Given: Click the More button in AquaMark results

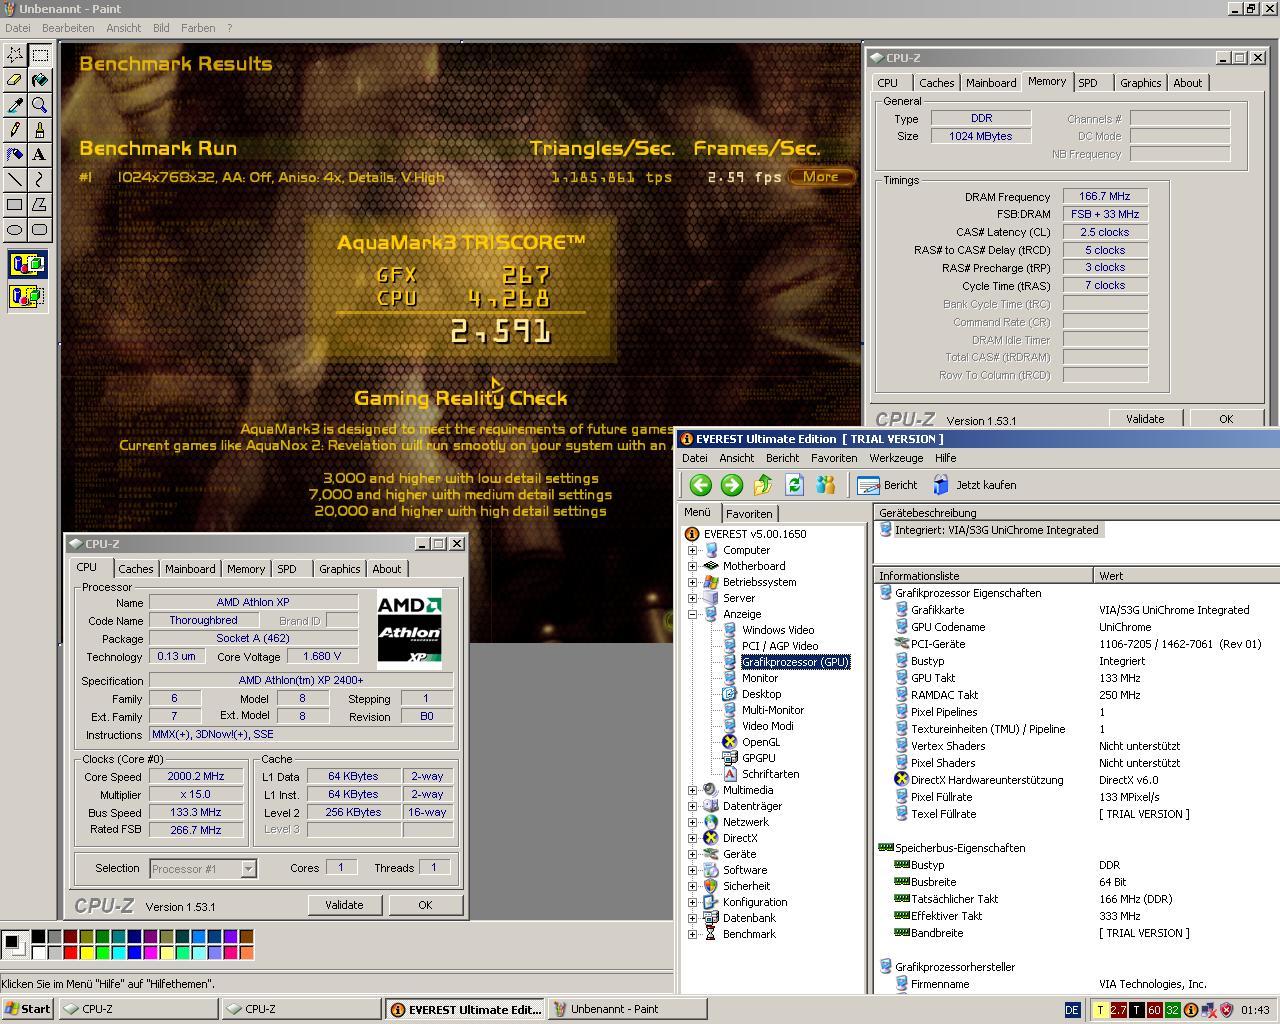Looking at the screenshot, I should [821, 177].
